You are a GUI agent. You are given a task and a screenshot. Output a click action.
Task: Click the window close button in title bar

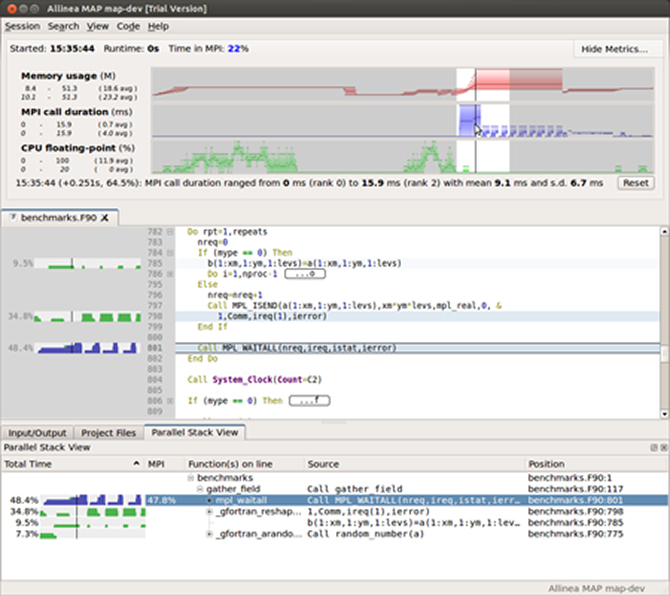click(11, 8)
